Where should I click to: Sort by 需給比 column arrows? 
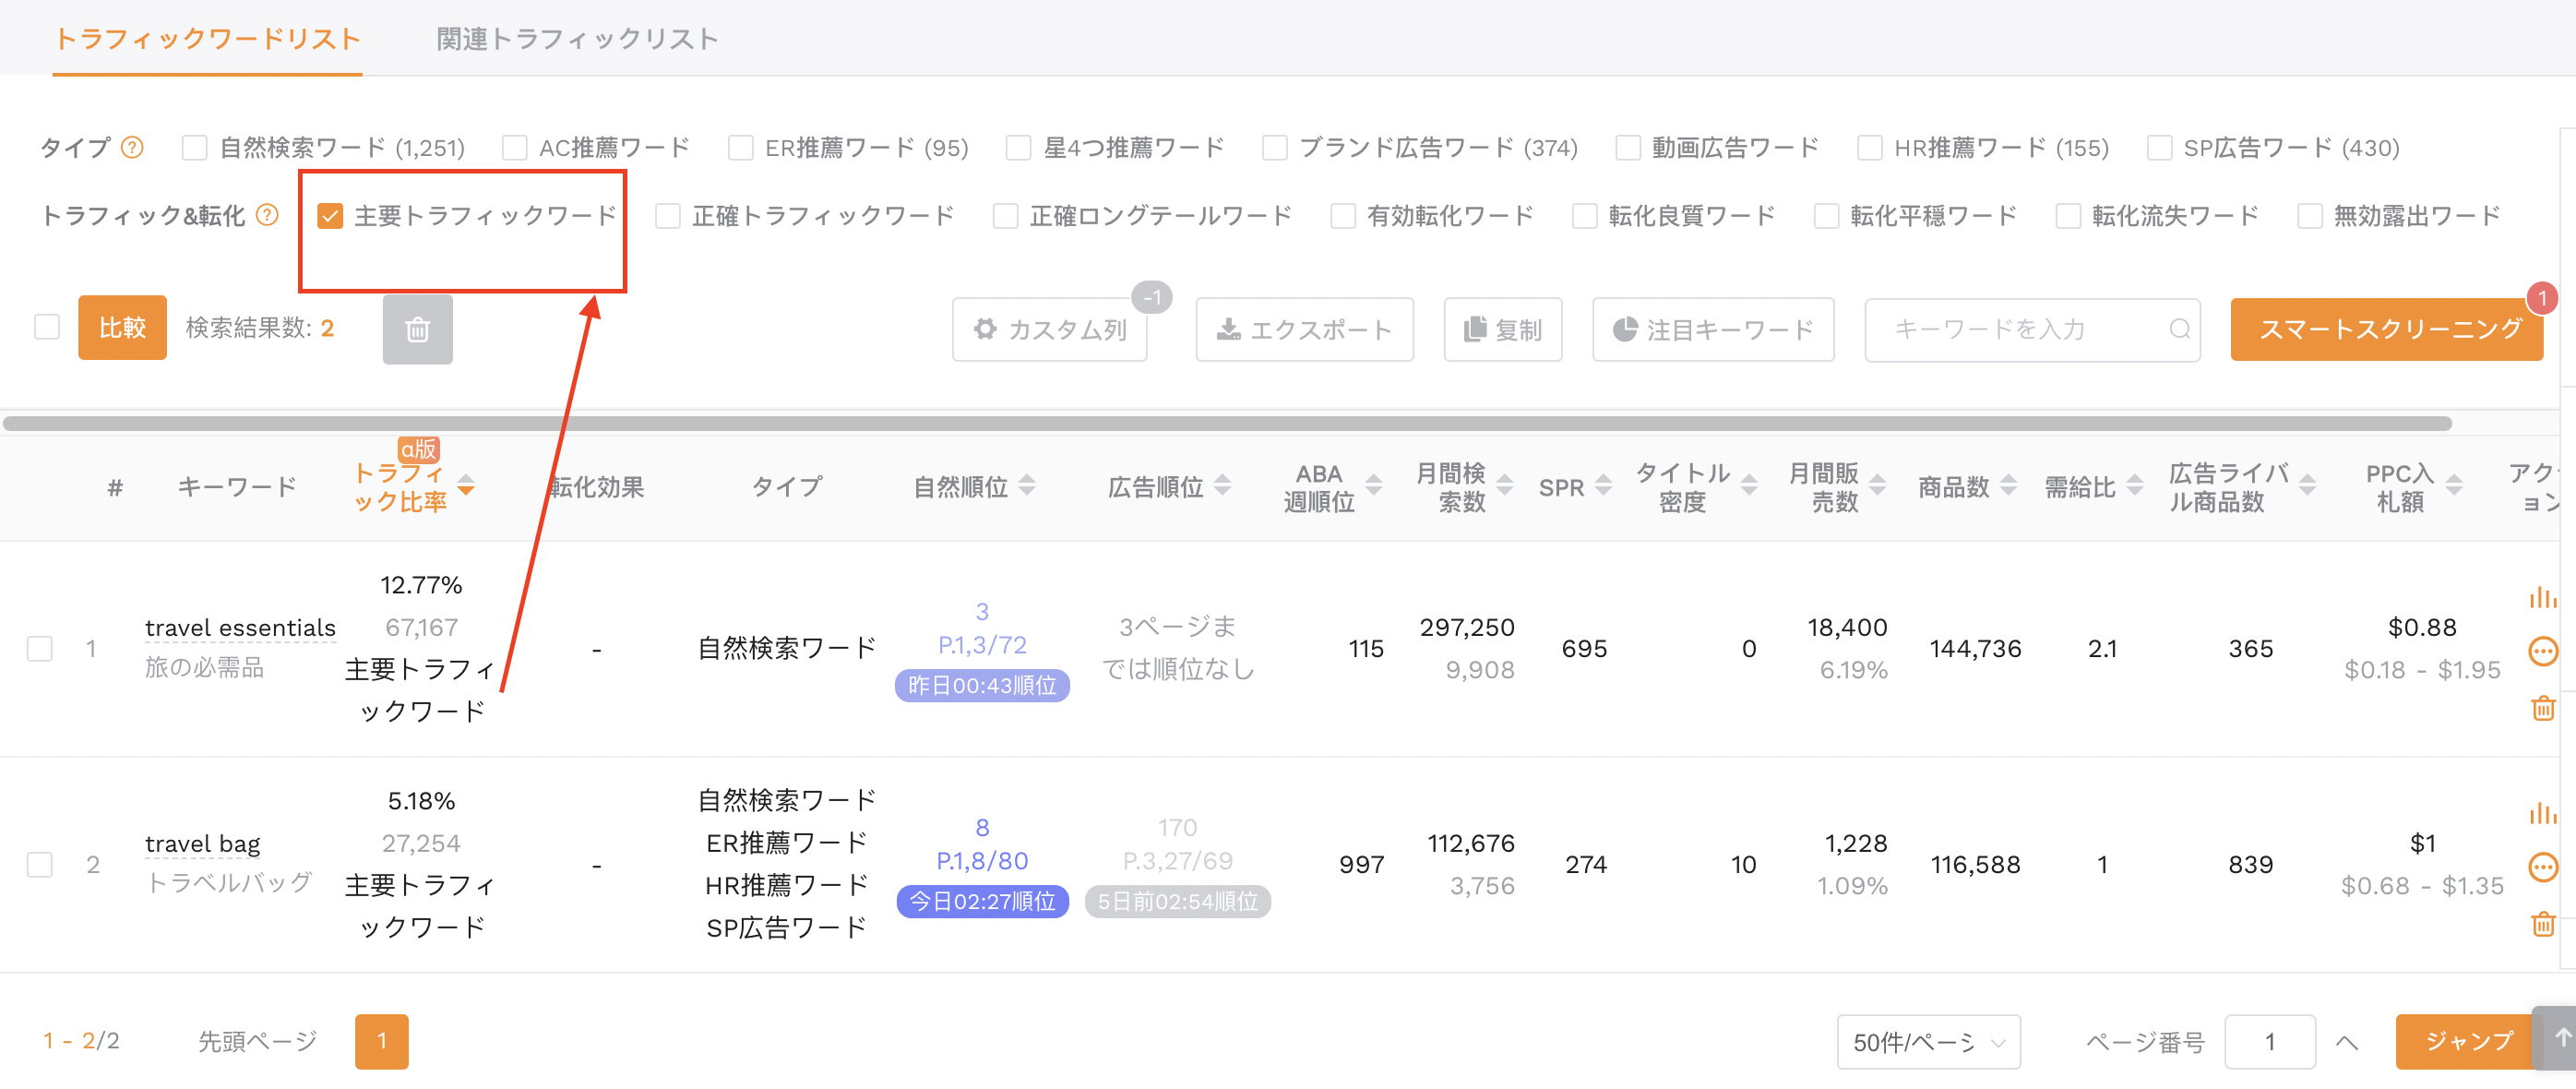coord(2133,486)
